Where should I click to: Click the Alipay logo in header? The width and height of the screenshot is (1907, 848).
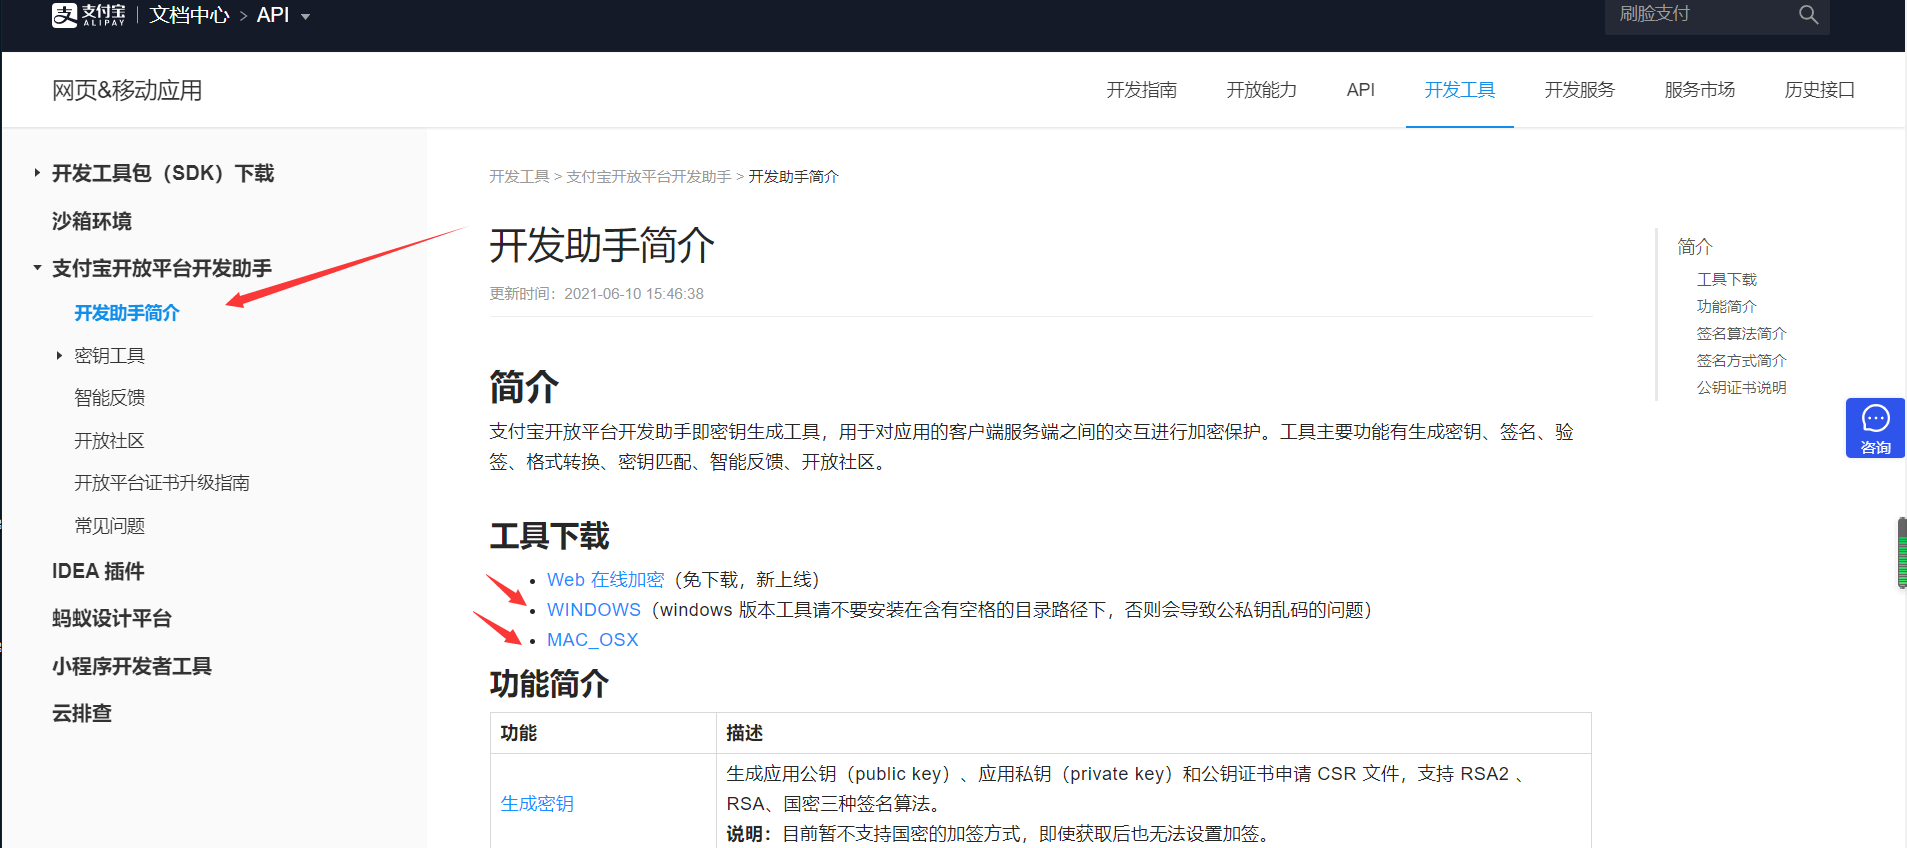(x=88, y=14)
